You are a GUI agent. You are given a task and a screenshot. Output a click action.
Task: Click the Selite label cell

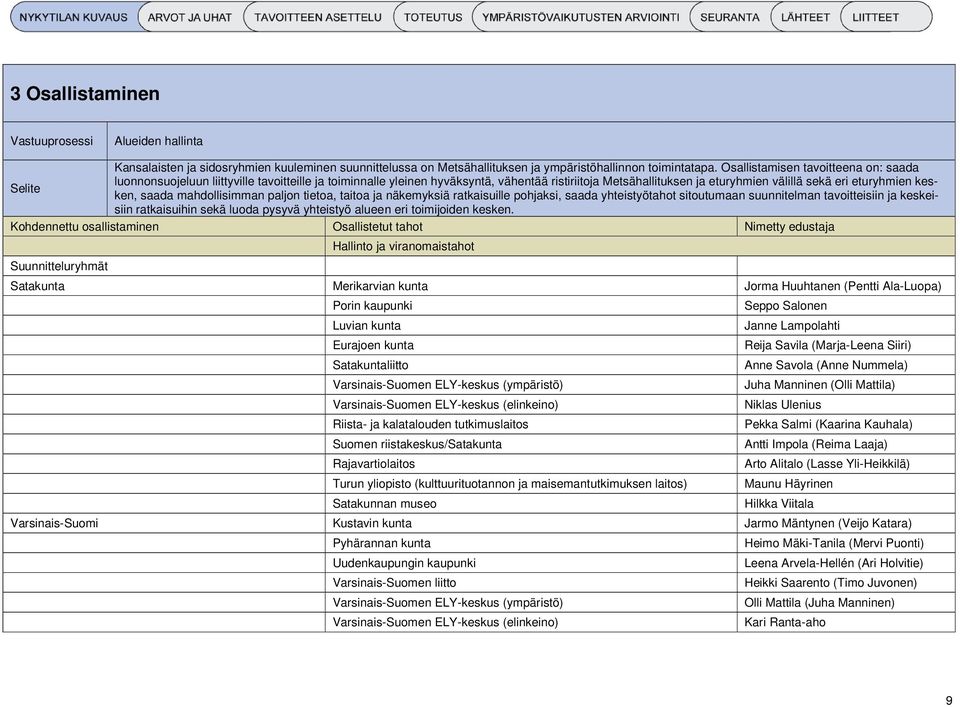pos(55,189)
